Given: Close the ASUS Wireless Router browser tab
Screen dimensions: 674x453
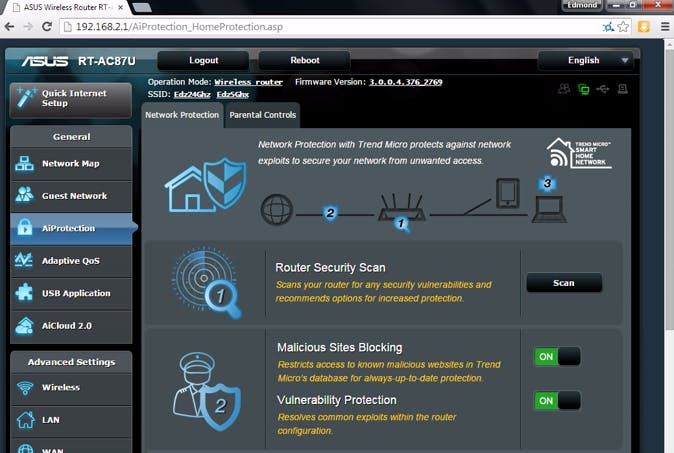Looking at the screenshot, I should [121, 7].
